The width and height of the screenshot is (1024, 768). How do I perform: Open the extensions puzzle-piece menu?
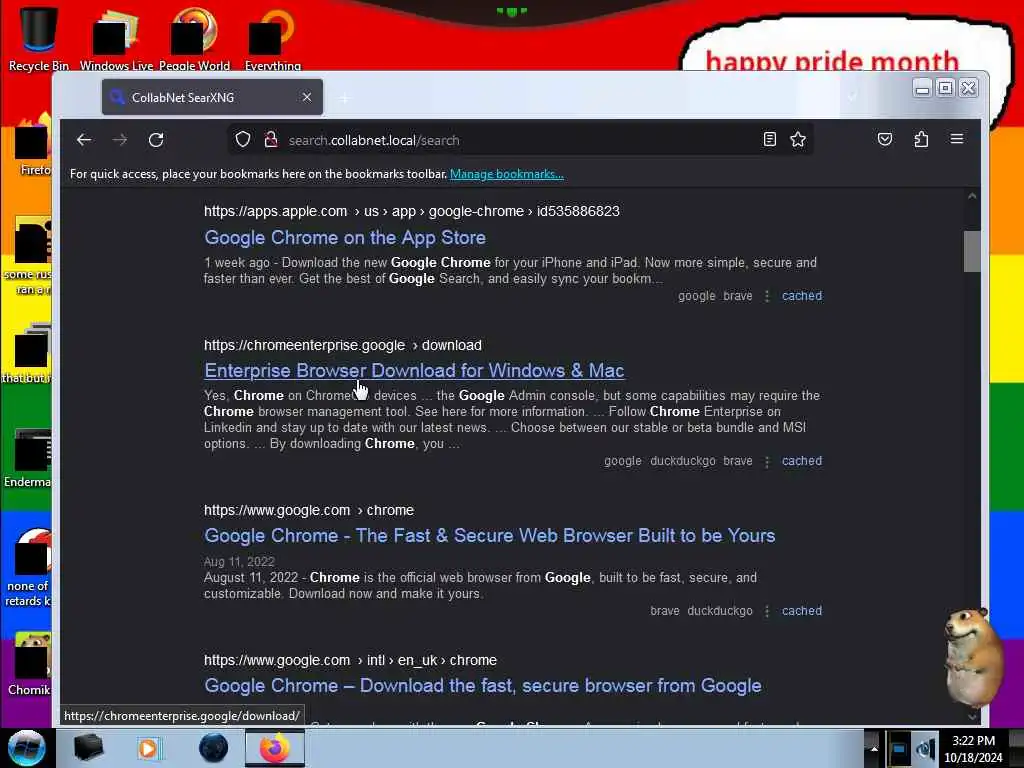[921, 139]
